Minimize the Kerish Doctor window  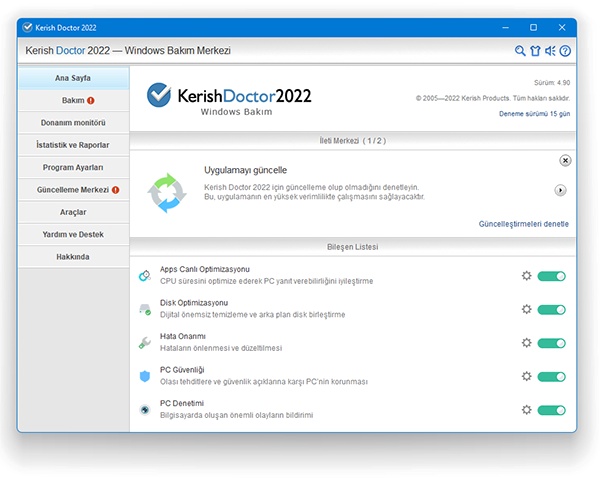point(505,28)
